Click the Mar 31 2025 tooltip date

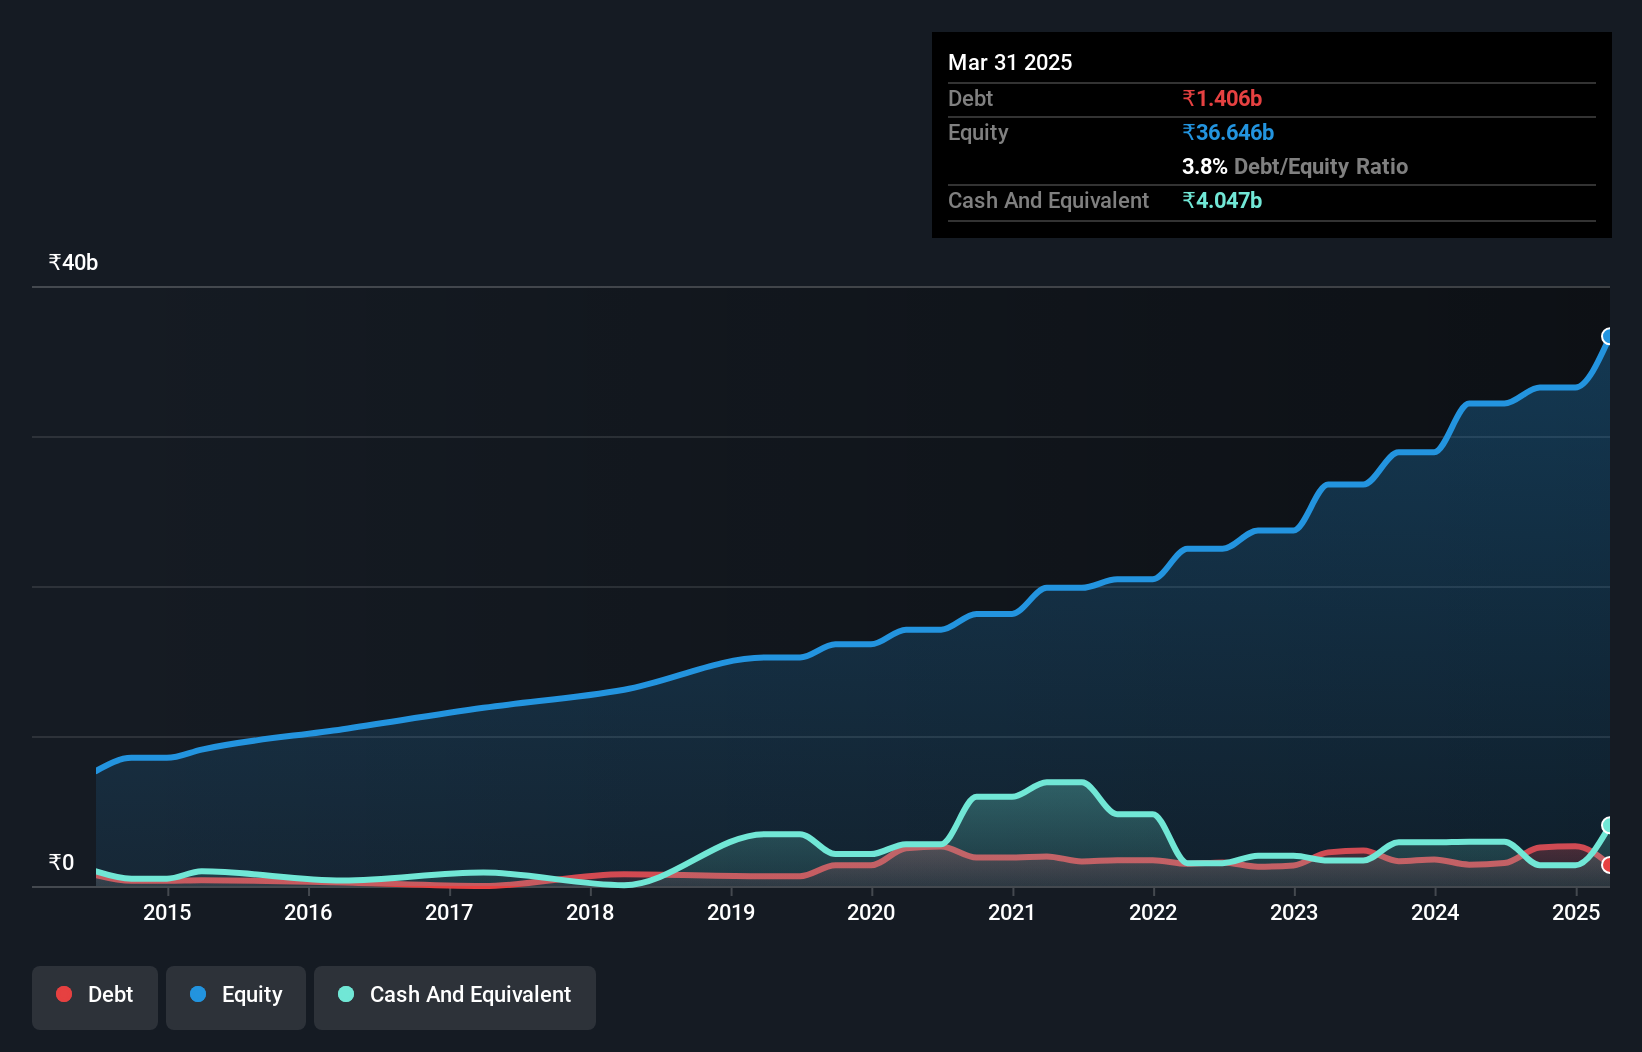(1010, 62)
